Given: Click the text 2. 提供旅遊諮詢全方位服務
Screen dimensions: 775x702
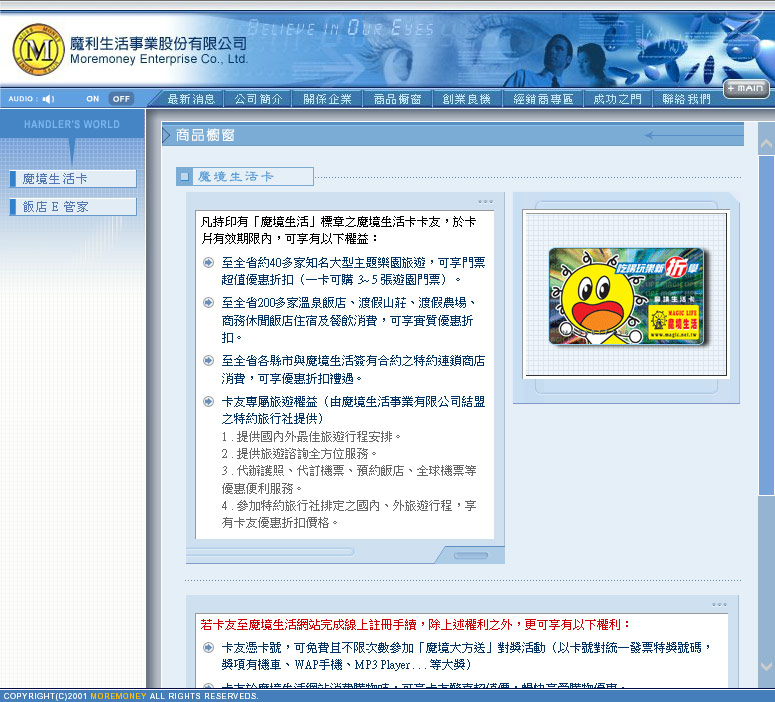Looking at the screenshot, I should pyautogui.click(x=299, y=454).
